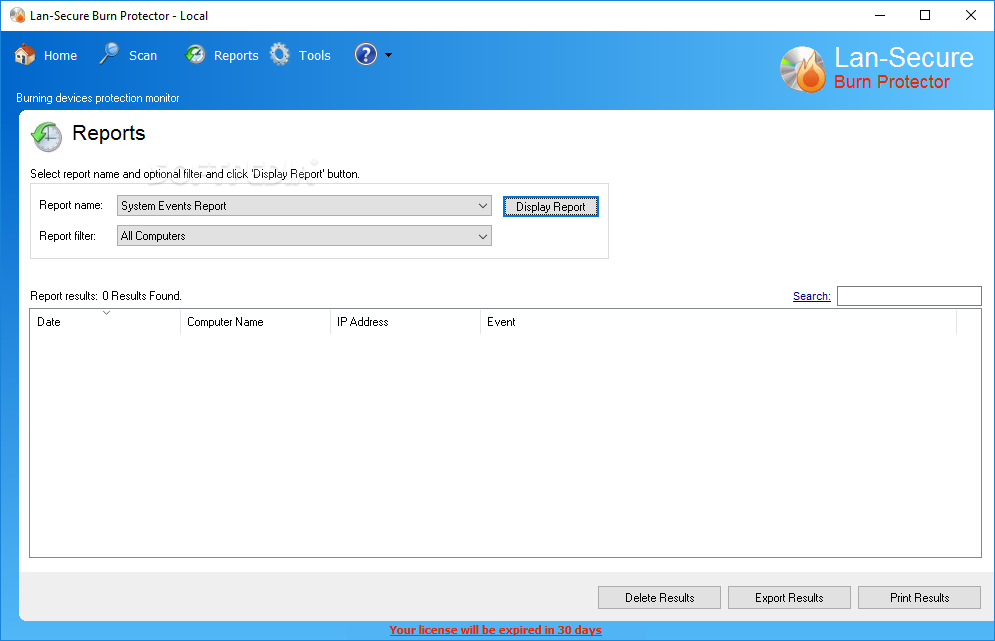Viewport: 995px width, 641px height.
Task: Click the Scan magnifier icon
Action: [109, 54]
